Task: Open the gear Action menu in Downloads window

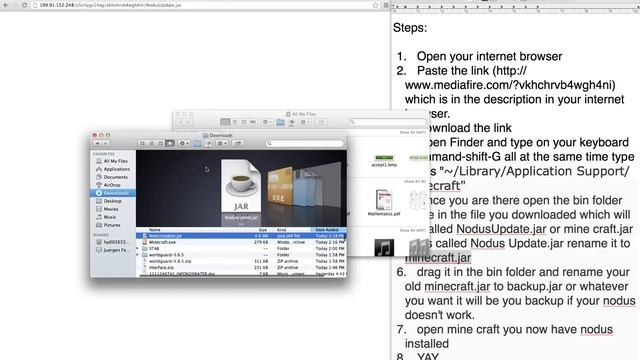Action: coord(184,143)
